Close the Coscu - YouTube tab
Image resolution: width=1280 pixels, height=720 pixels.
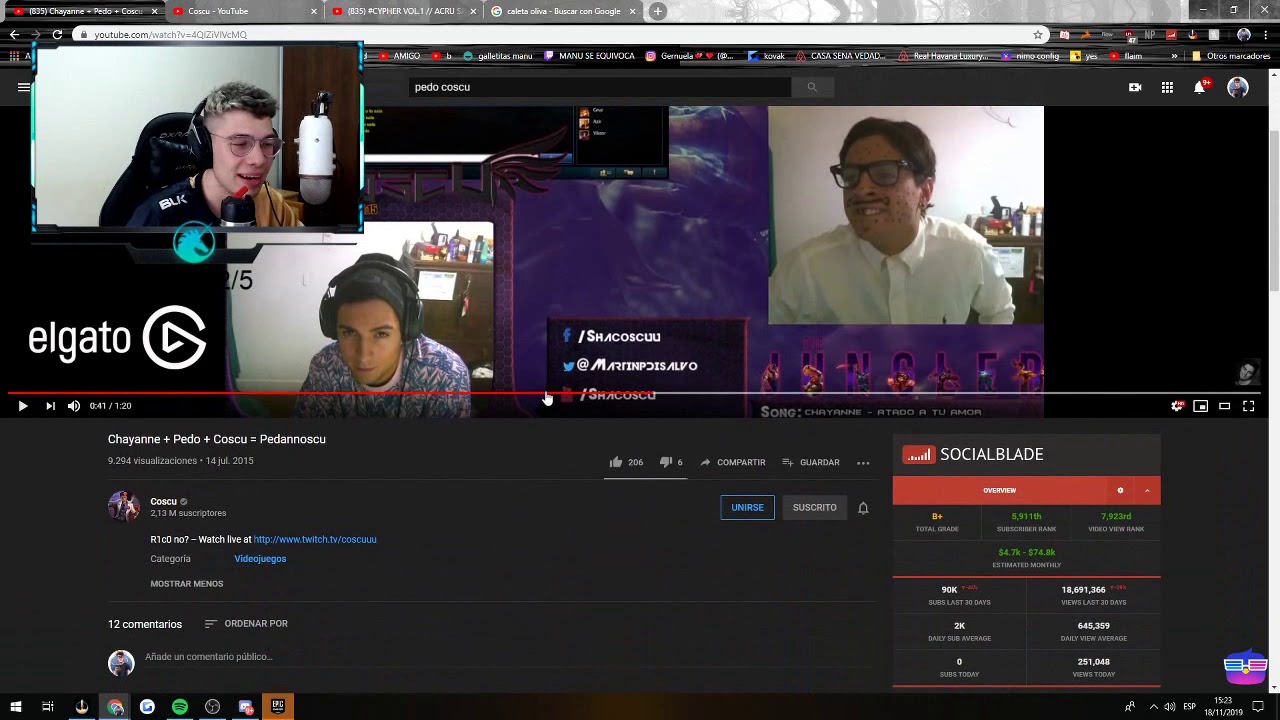click(314, 11)
